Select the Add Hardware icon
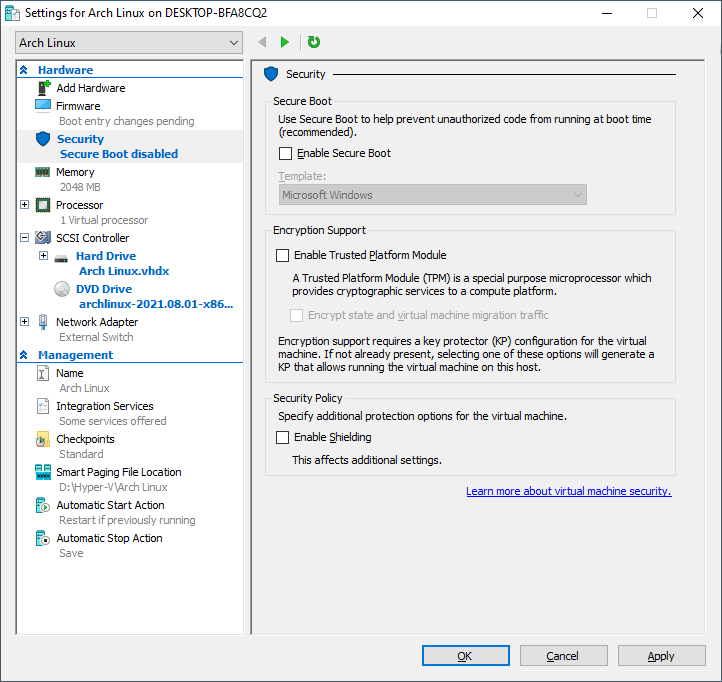722x682 pixels. [43, 88]
